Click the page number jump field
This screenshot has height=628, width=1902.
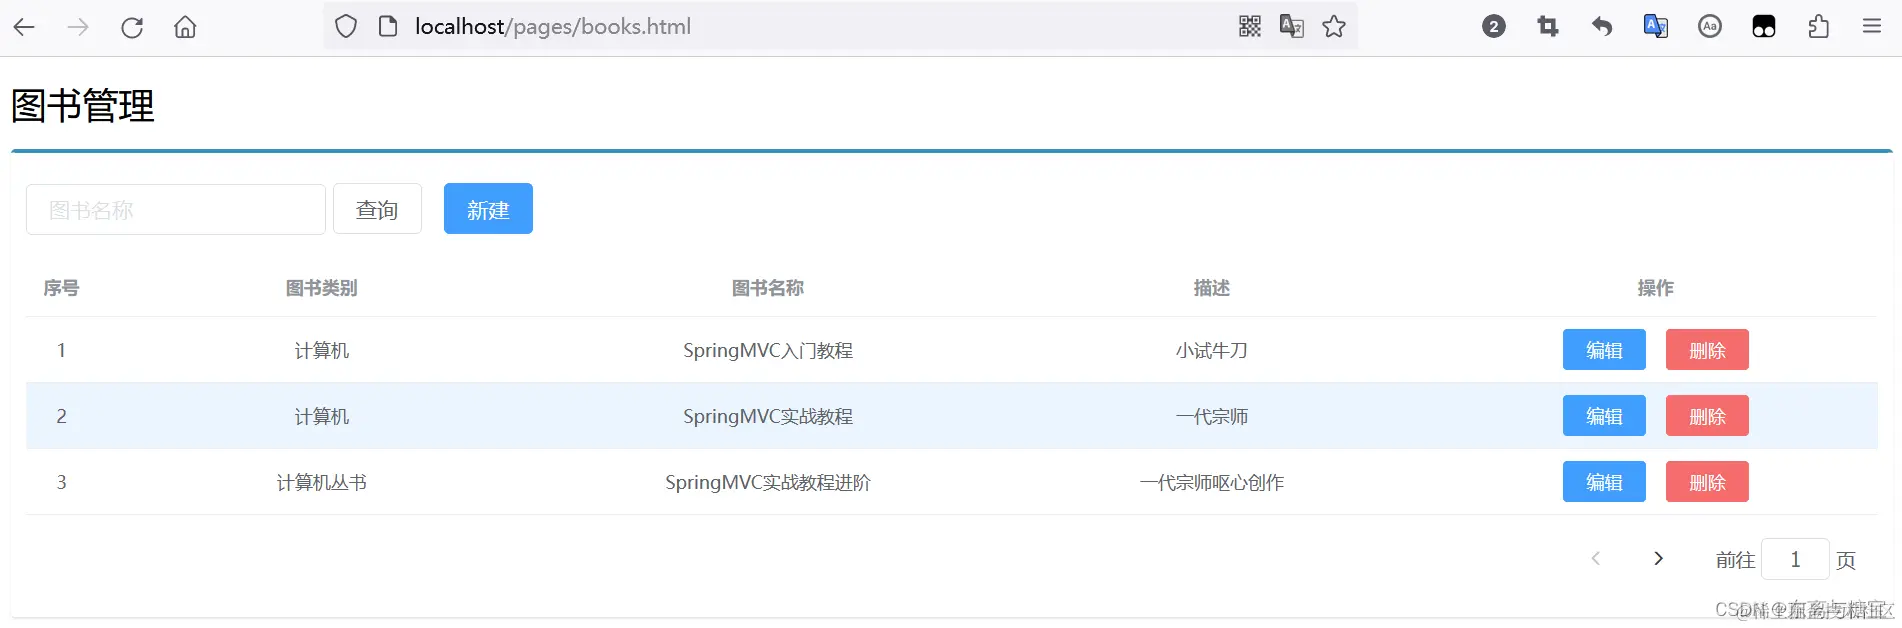pyautogui.click(x=1795, y=559)
